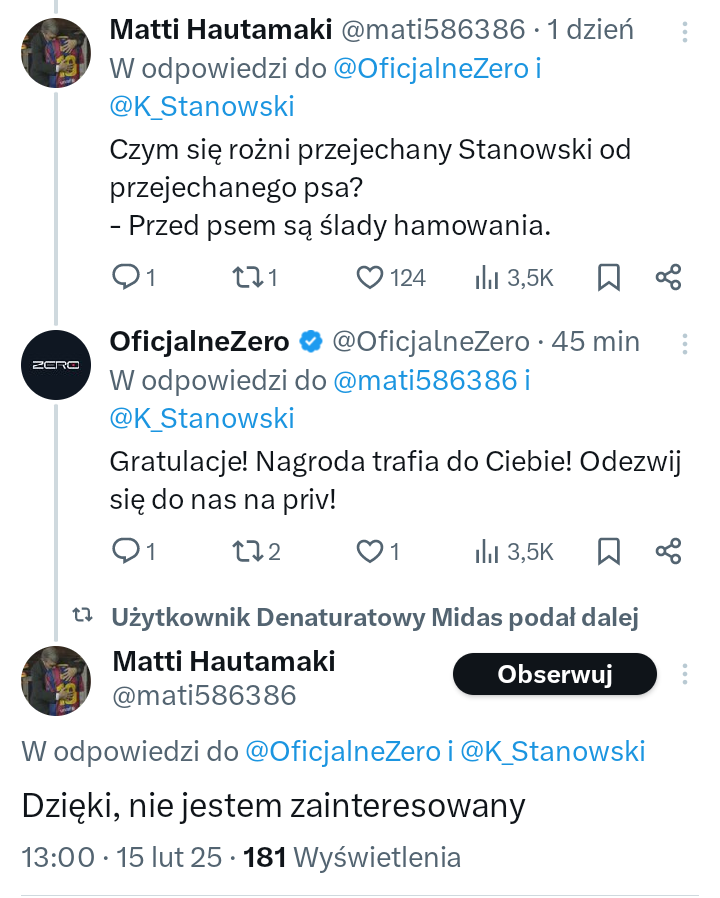720x898 pixels.
Task: View analytics of OficjalneZero's tweet
Action: coord(514,550)
